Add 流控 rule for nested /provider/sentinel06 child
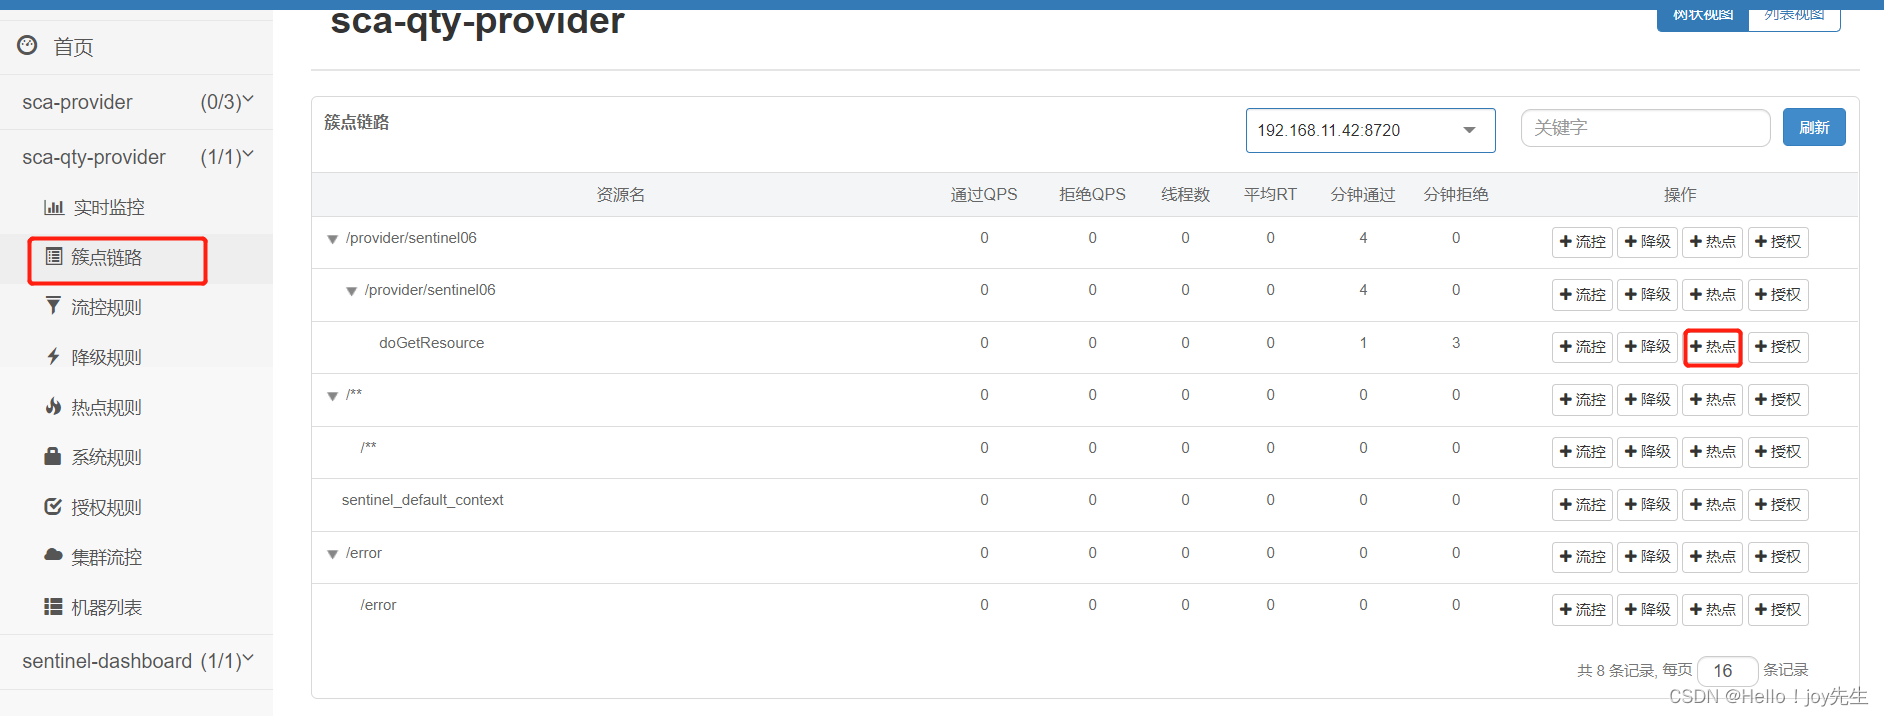Screen dimensions: 1884x716 [1582, 295]
